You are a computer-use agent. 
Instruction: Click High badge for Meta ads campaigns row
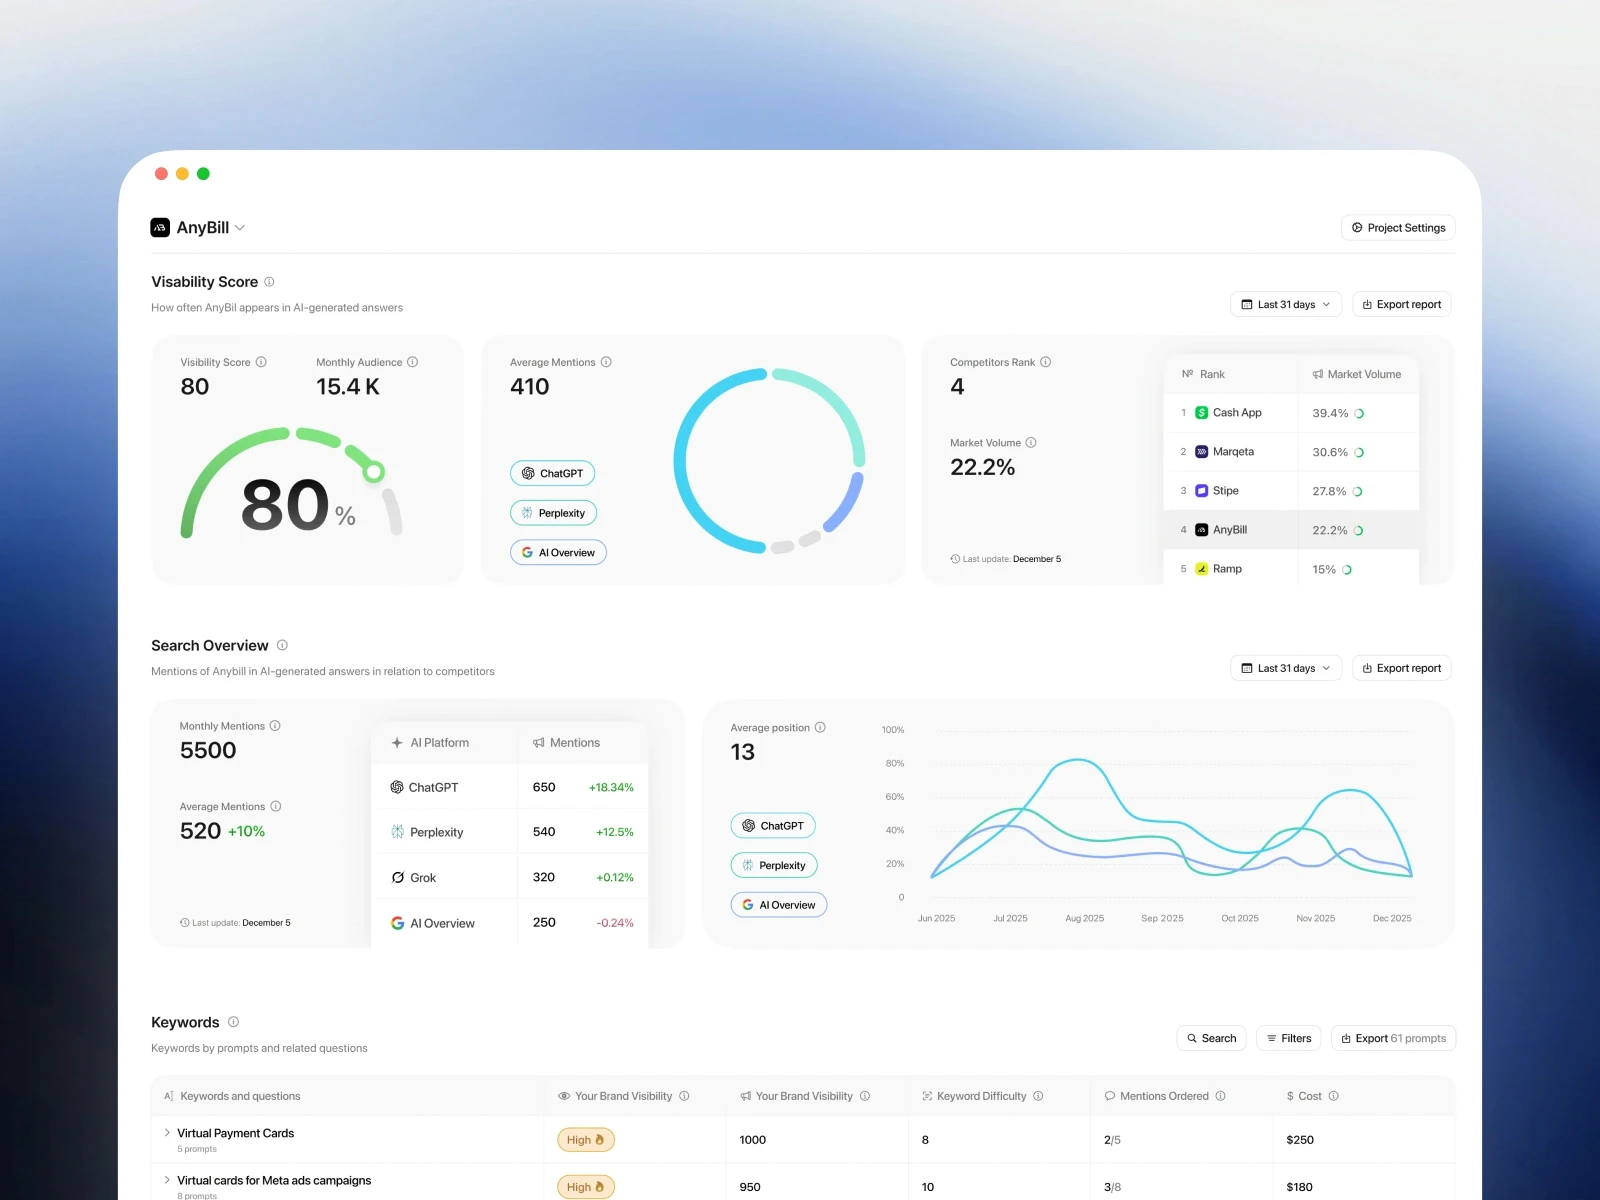tap(585, 1187)
